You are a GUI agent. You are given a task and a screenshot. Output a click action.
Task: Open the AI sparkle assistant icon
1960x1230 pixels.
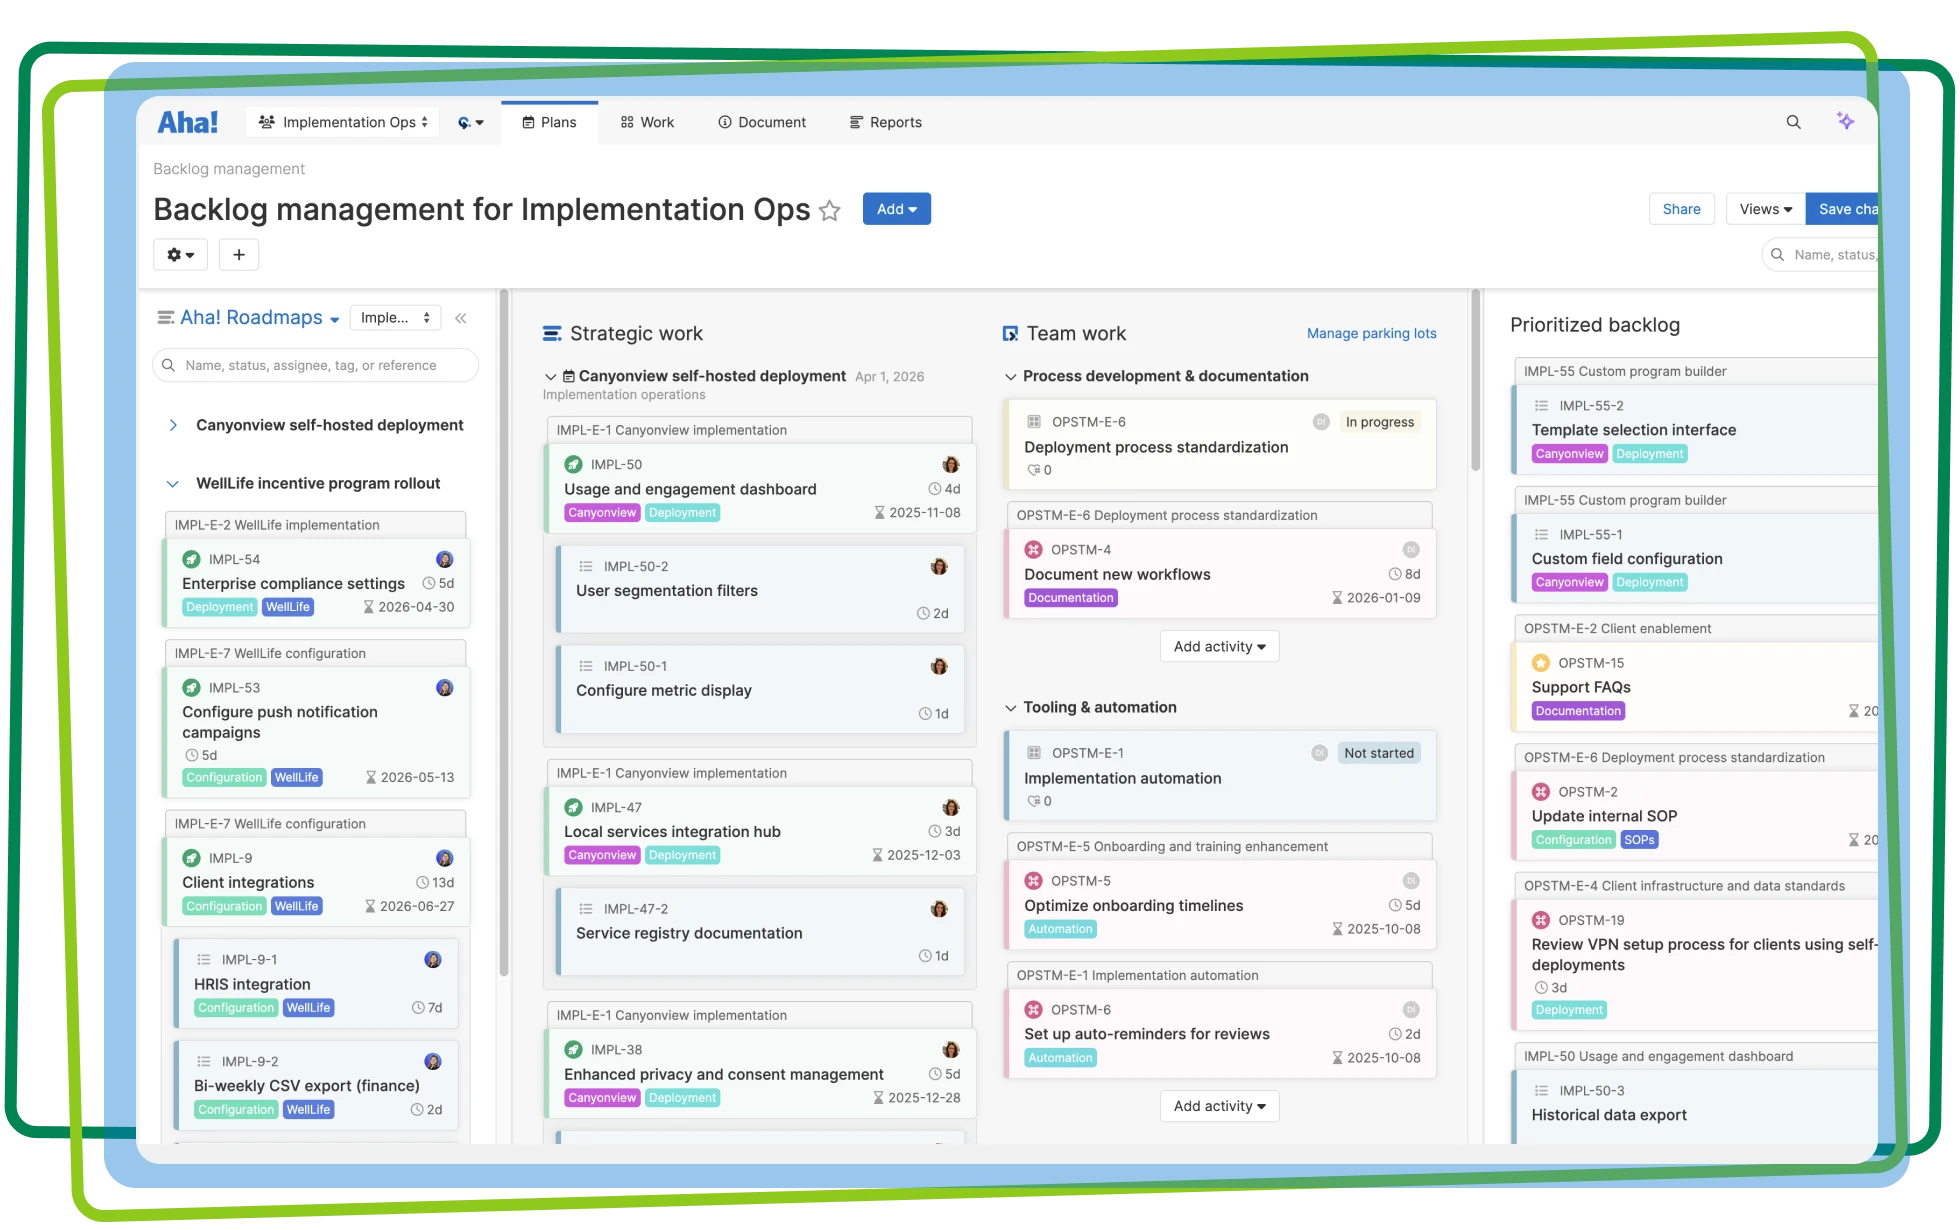[1845, 121]
